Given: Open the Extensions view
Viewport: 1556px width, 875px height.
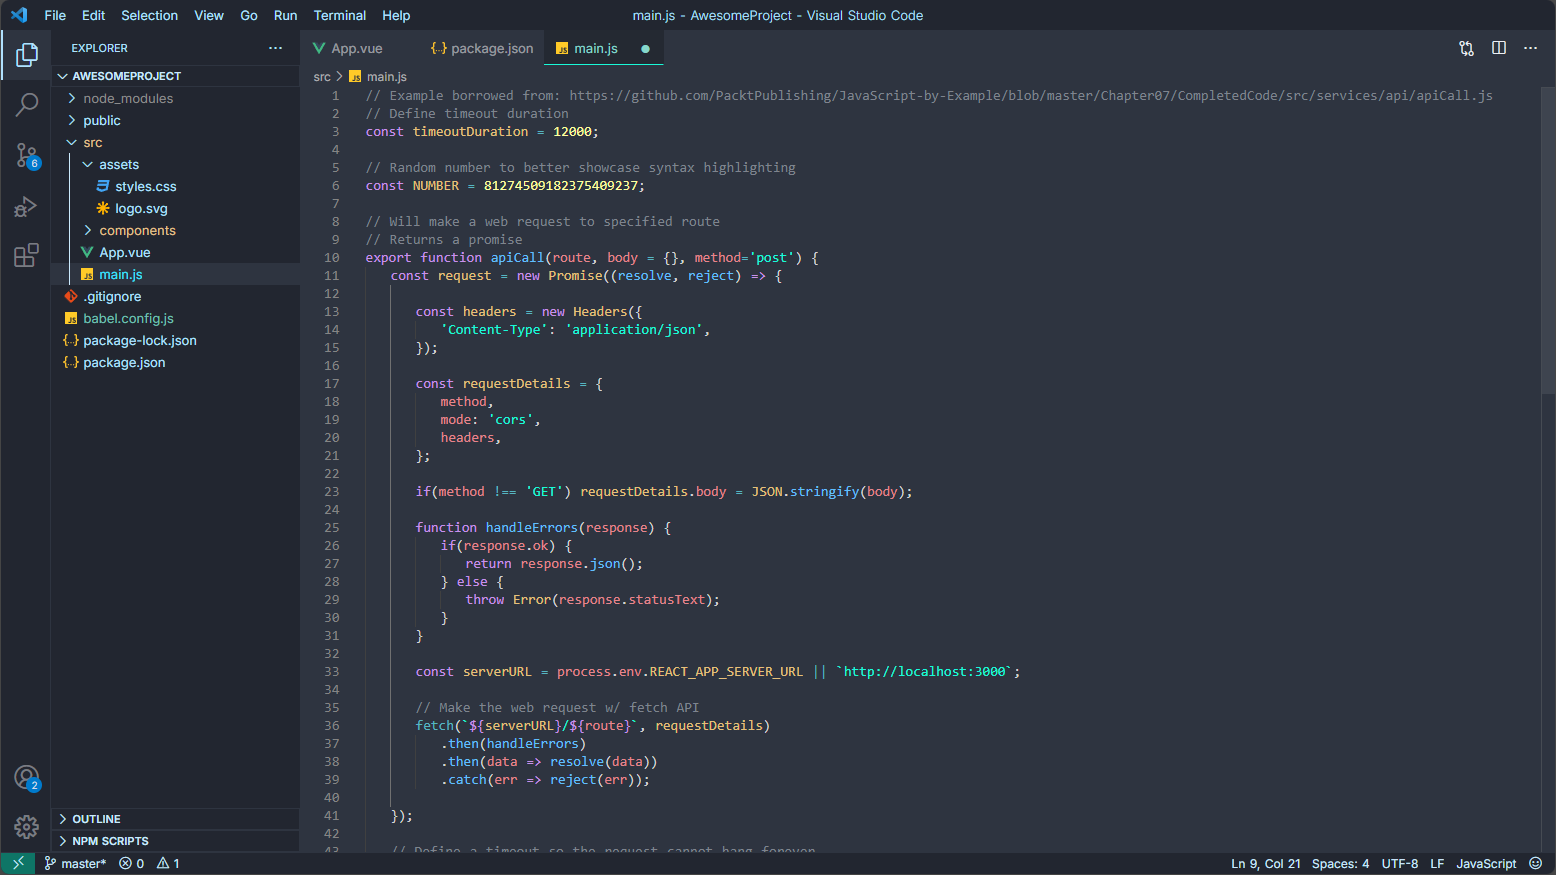Looking at the screenshot, I should pyautogui.click(x=27, y=256).
